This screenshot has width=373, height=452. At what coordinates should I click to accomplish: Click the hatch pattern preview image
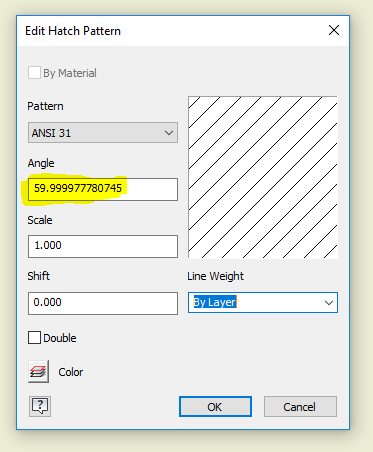pos(263,177)
